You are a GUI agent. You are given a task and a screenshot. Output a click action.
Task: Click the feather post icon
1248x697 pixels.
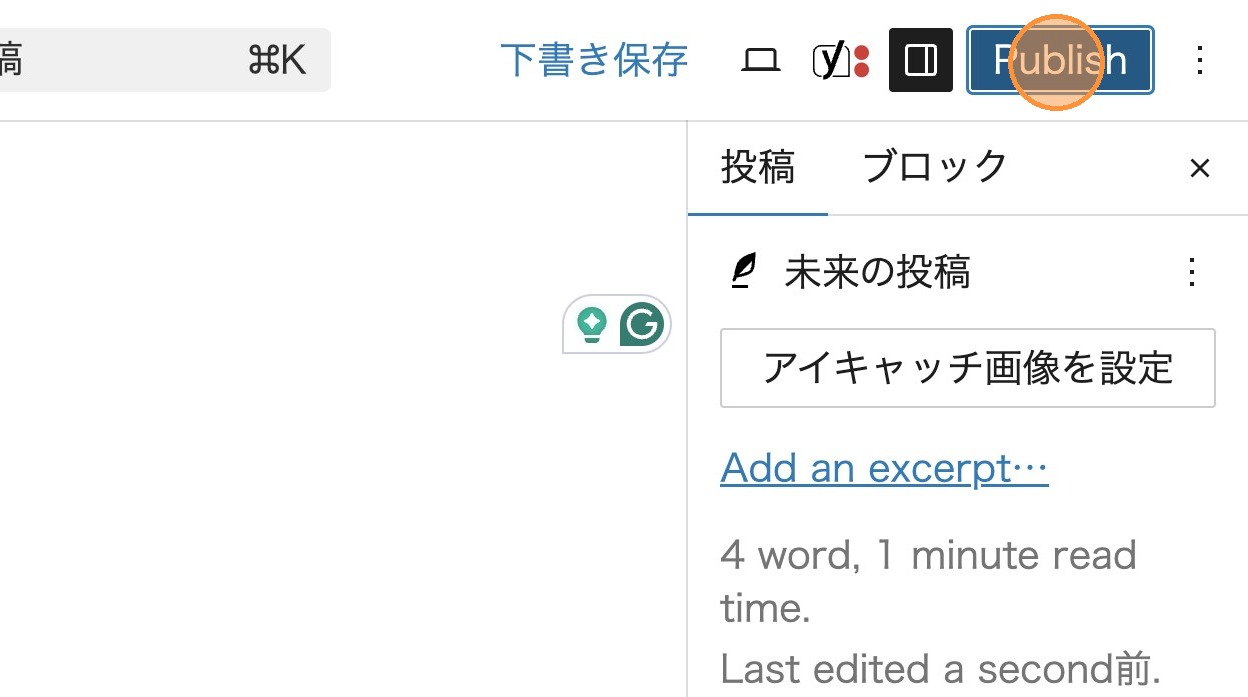741,271
